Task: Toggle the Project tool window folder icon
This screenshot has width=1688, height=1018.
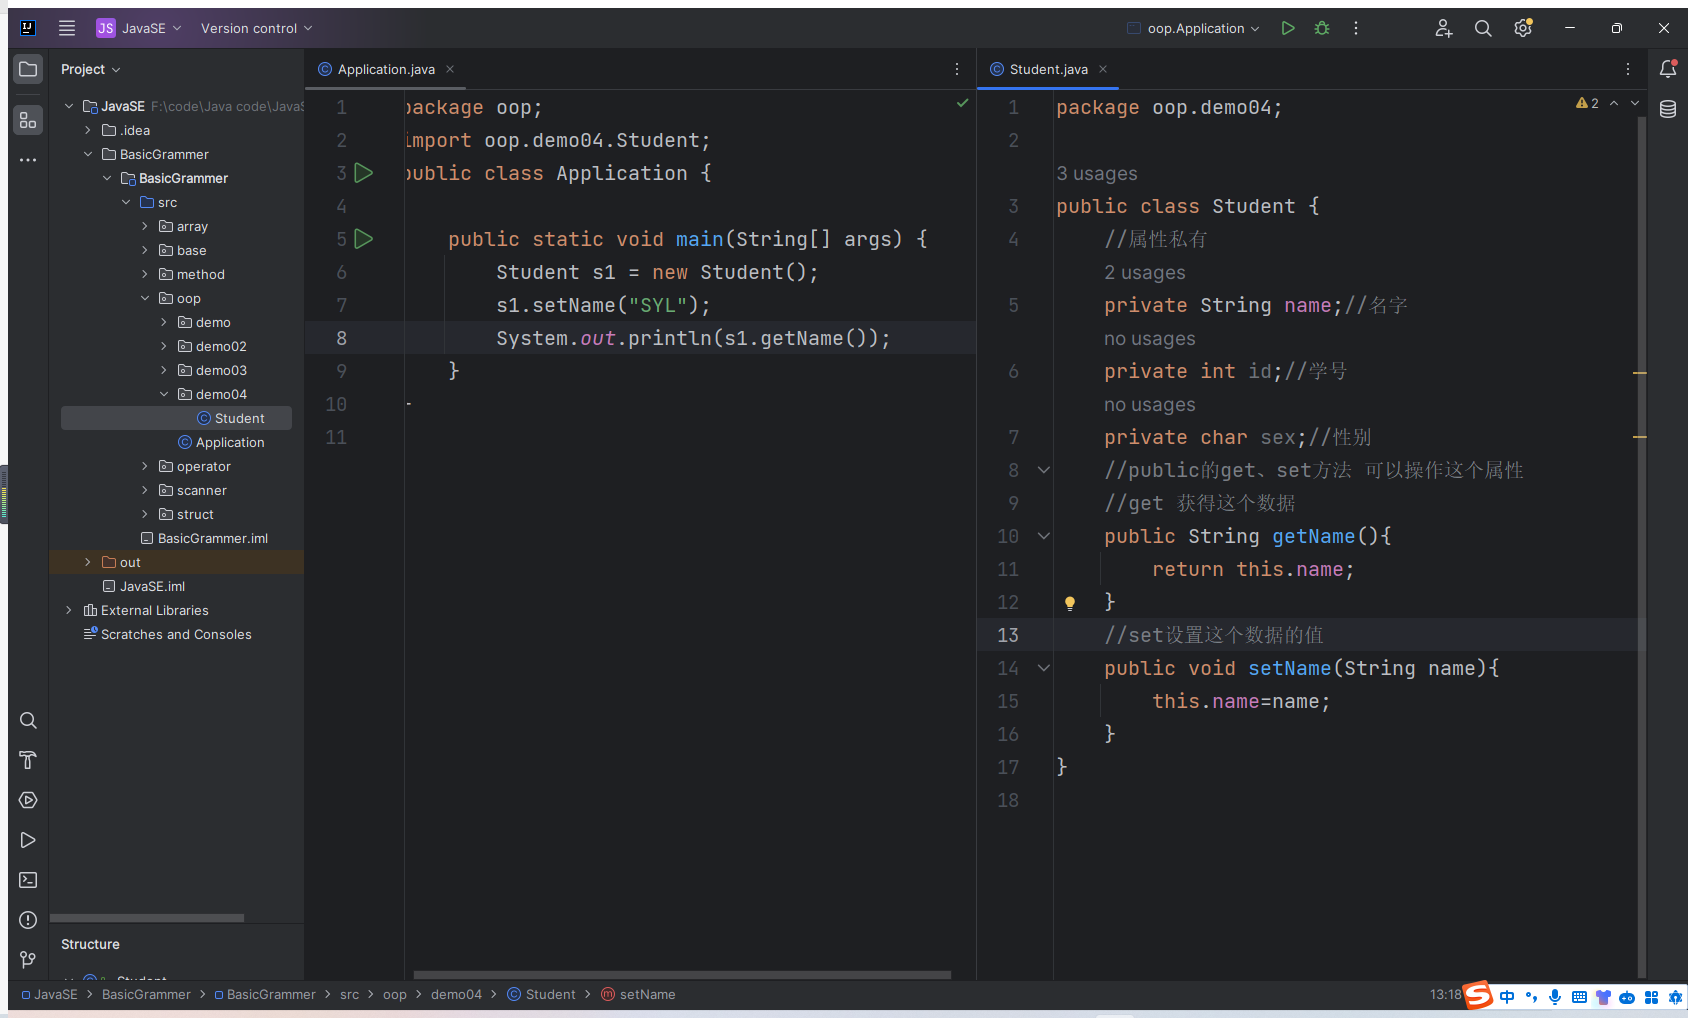Action: click(28, 69)
